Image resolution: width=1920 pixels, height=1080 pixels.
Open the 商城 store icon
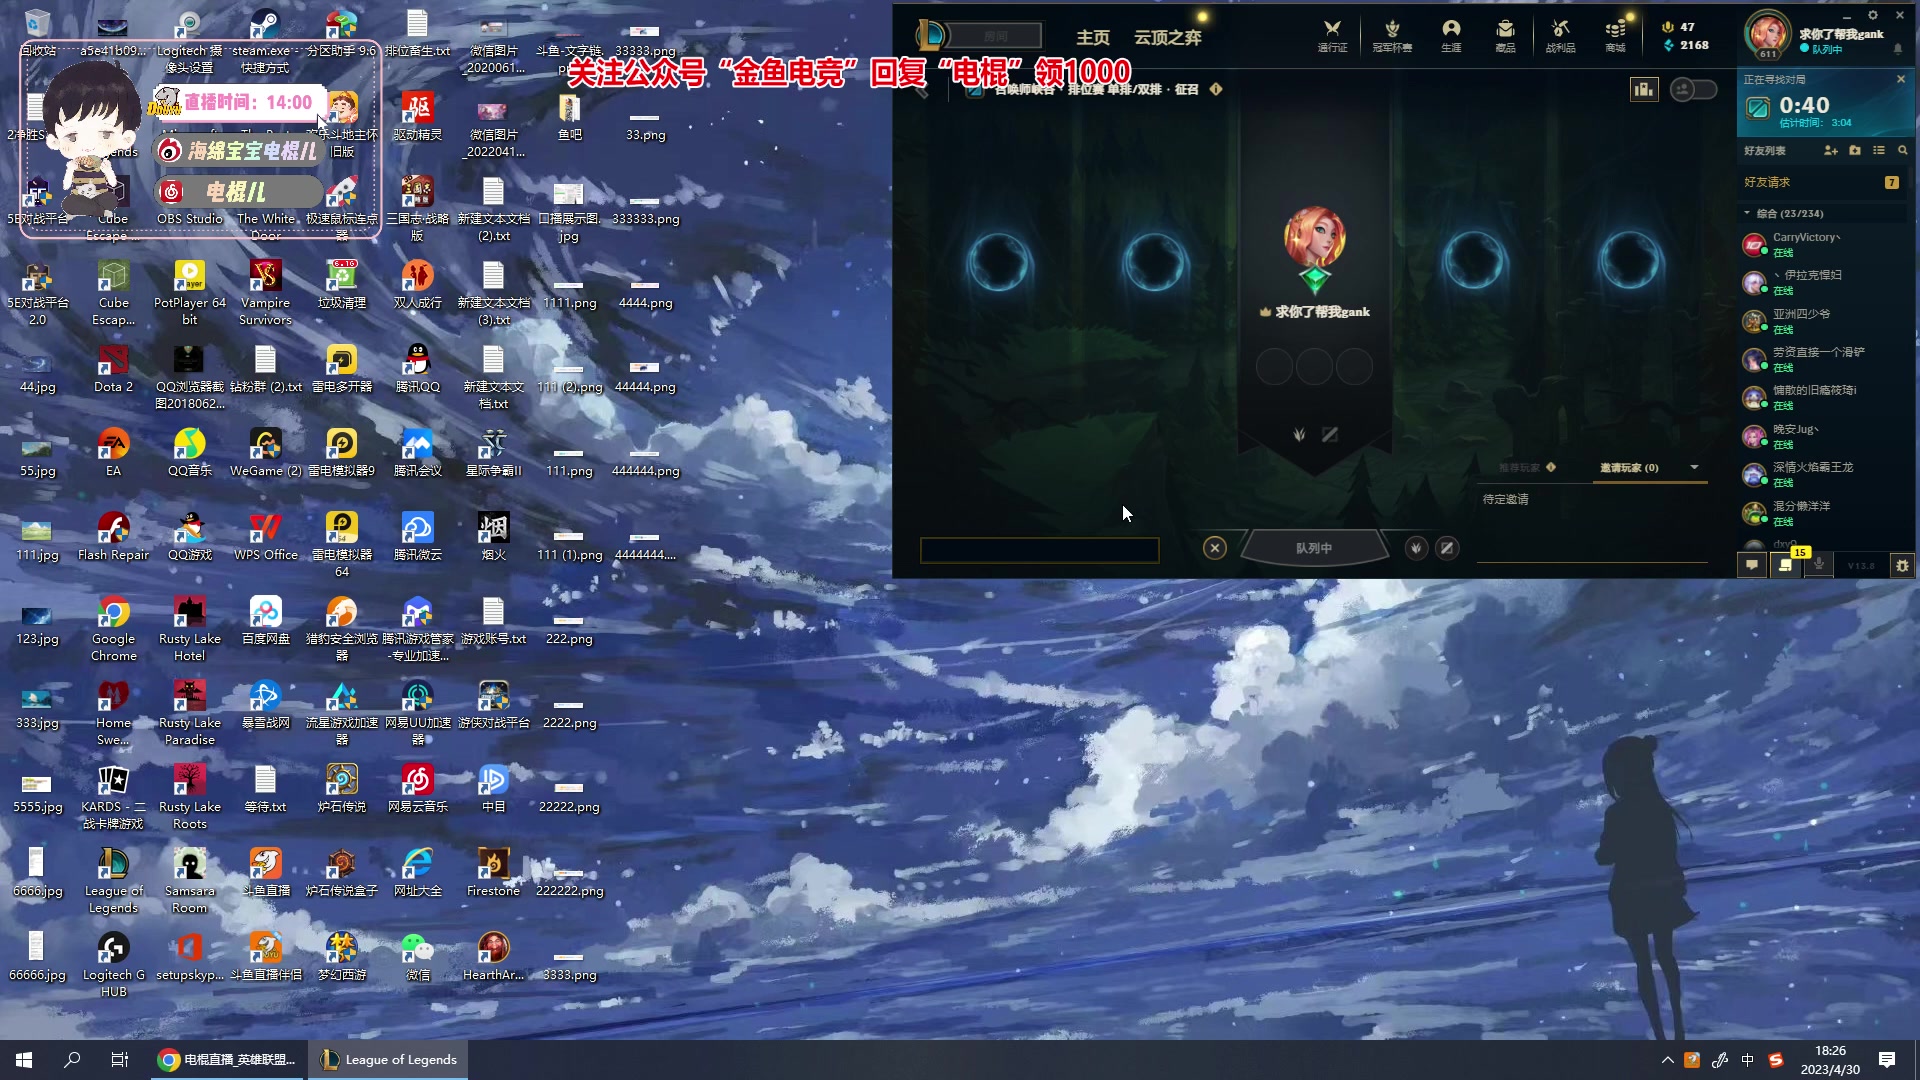(1615, 35)
